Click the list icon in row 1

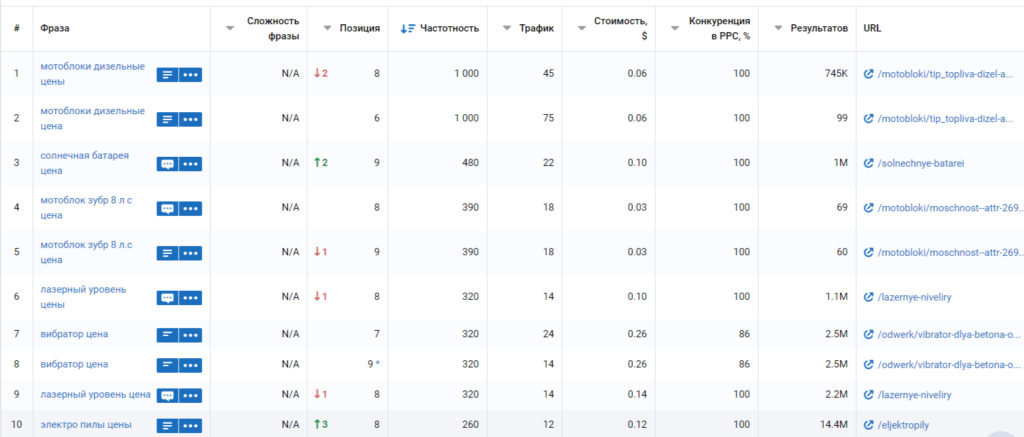coord(167,74)
